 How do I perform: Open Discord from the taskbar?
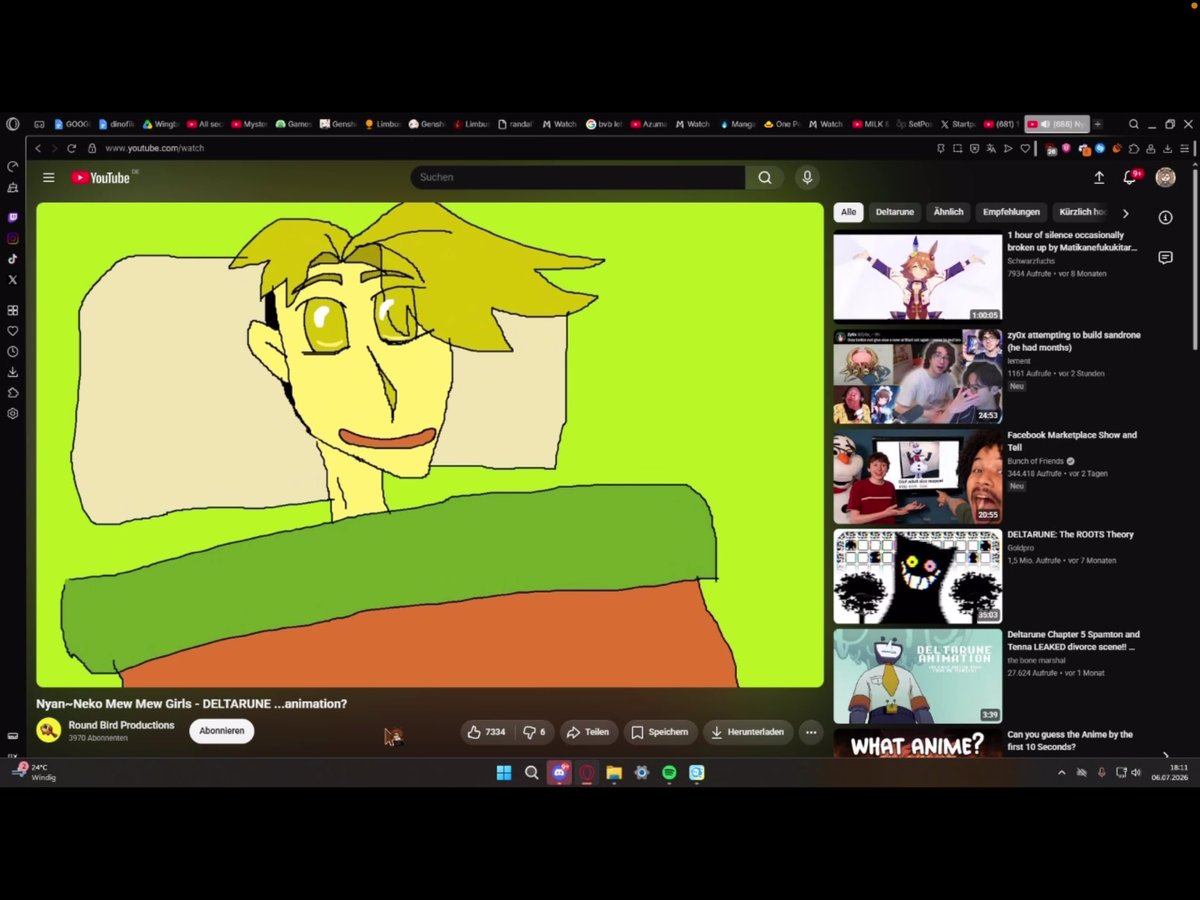tap(559, 772)
